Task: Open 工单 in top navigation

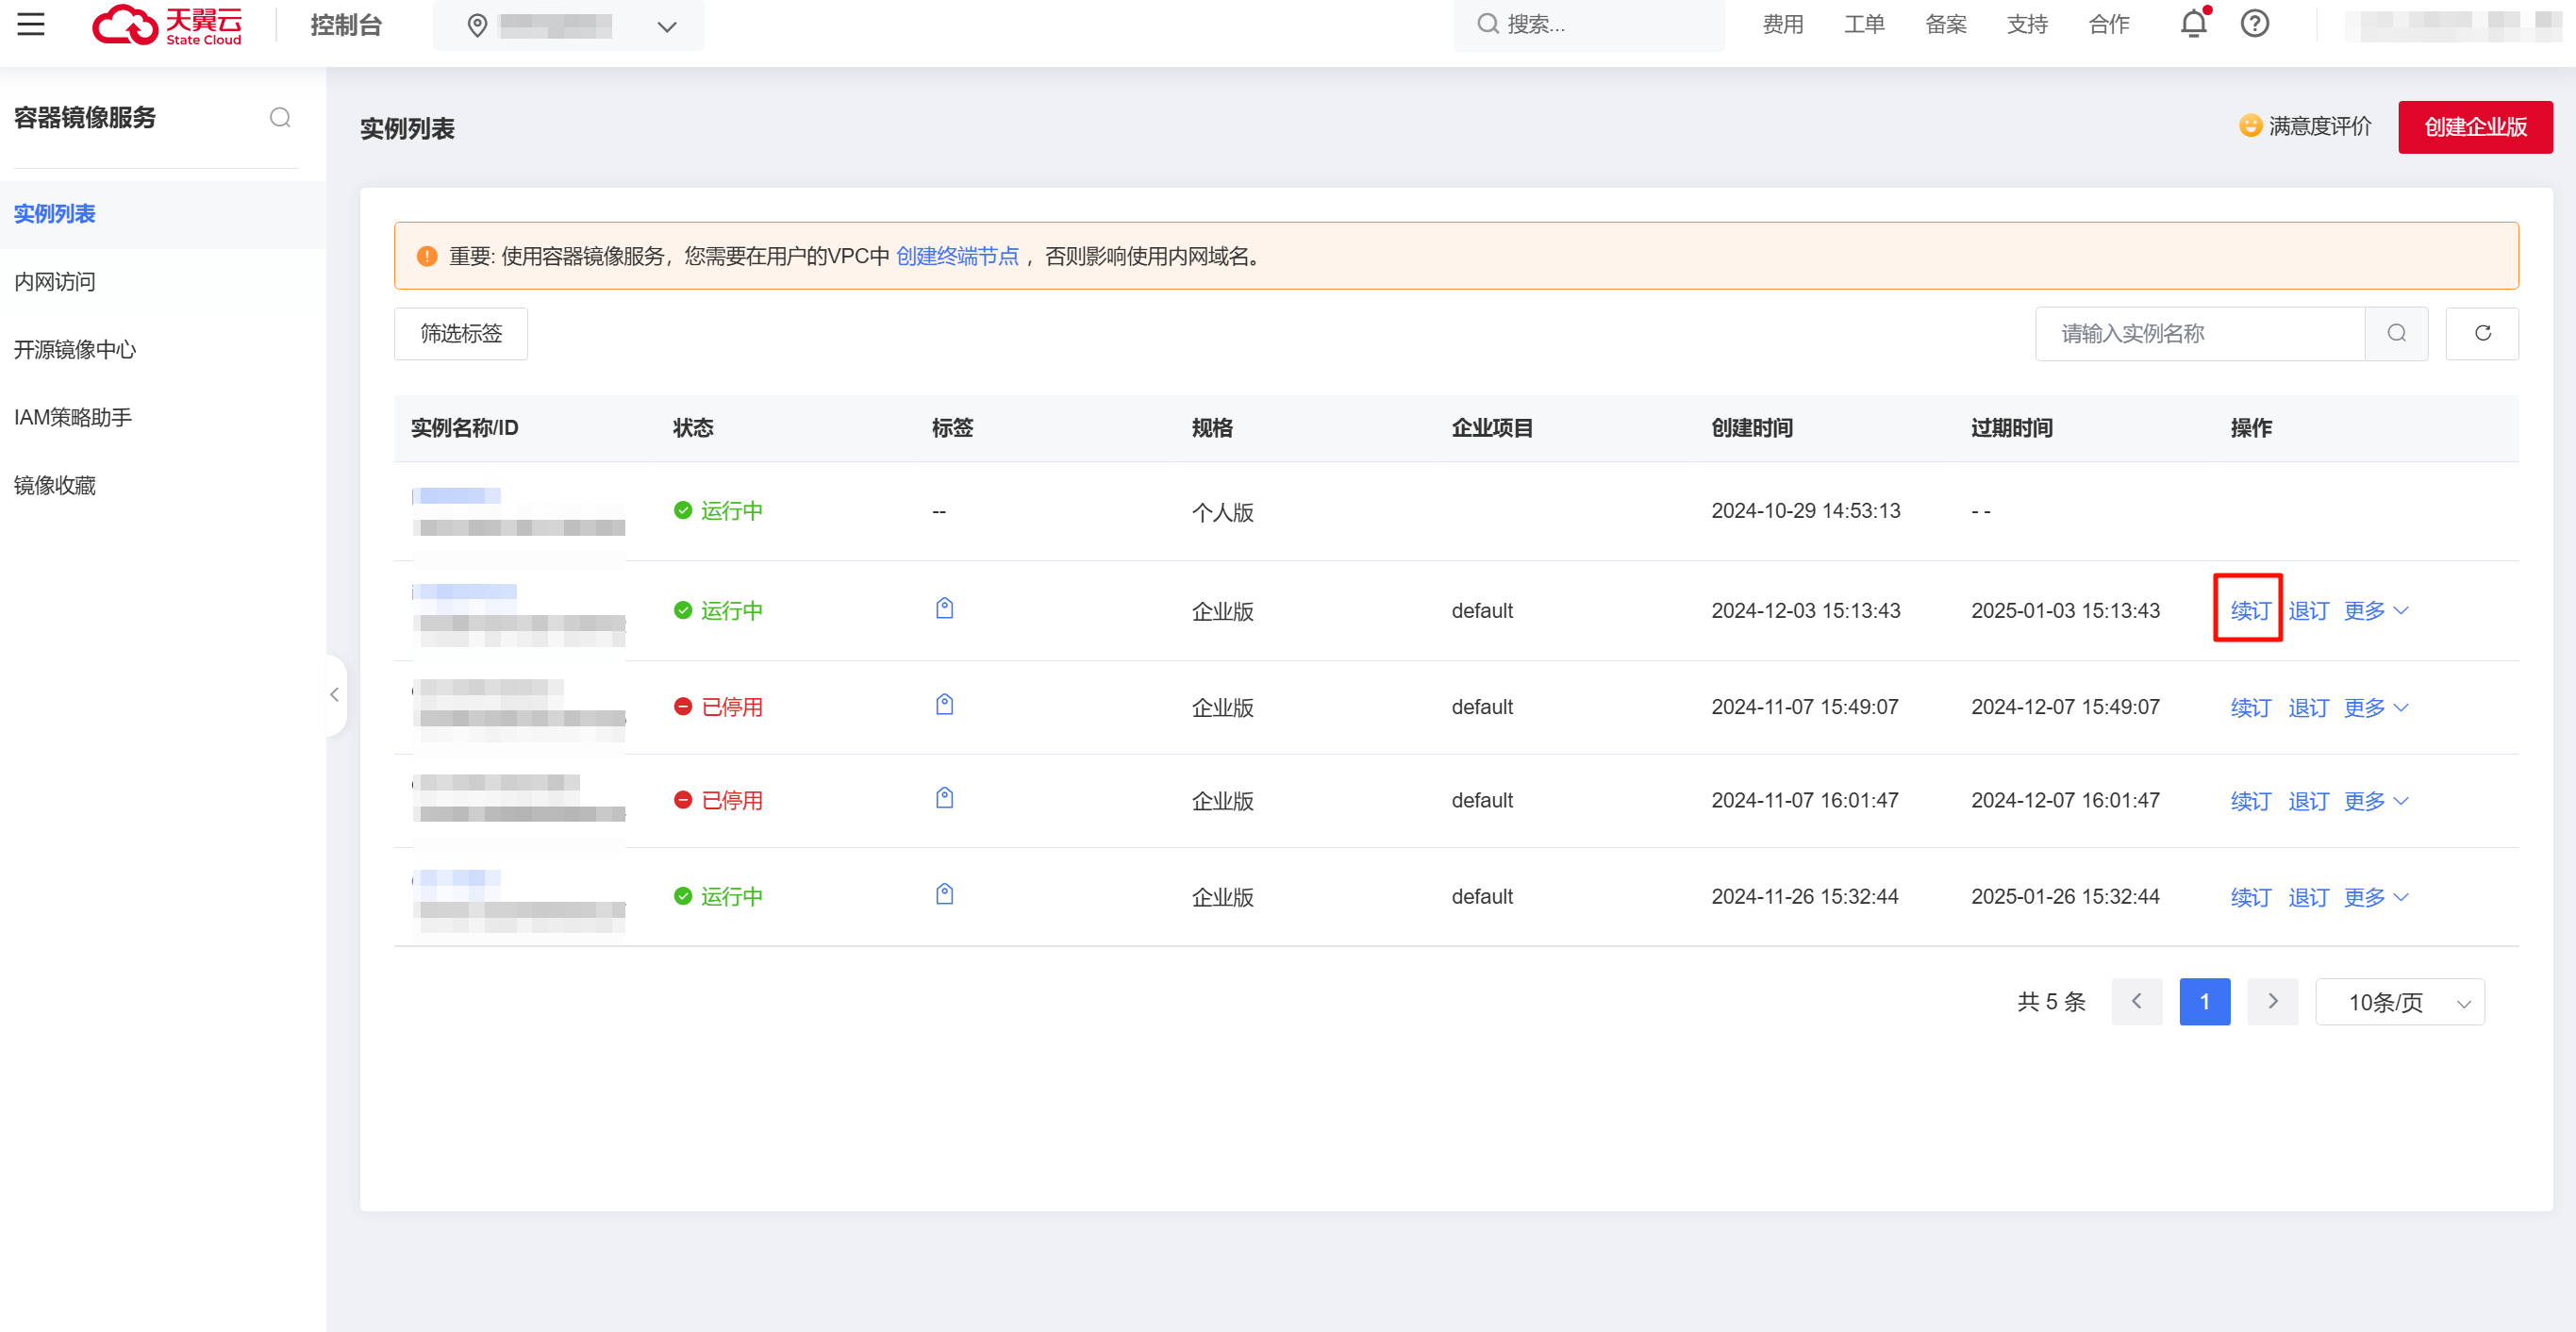Action: pos(1864,24)
